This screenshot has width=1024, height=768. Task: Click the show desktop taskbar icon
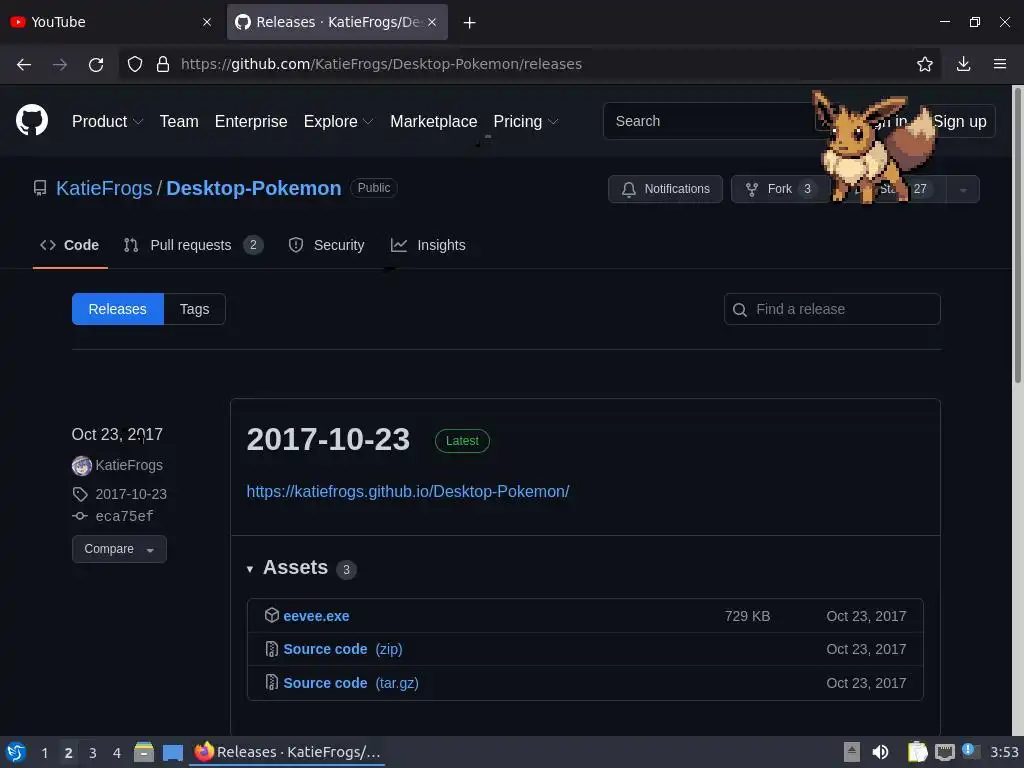point(172,753)
